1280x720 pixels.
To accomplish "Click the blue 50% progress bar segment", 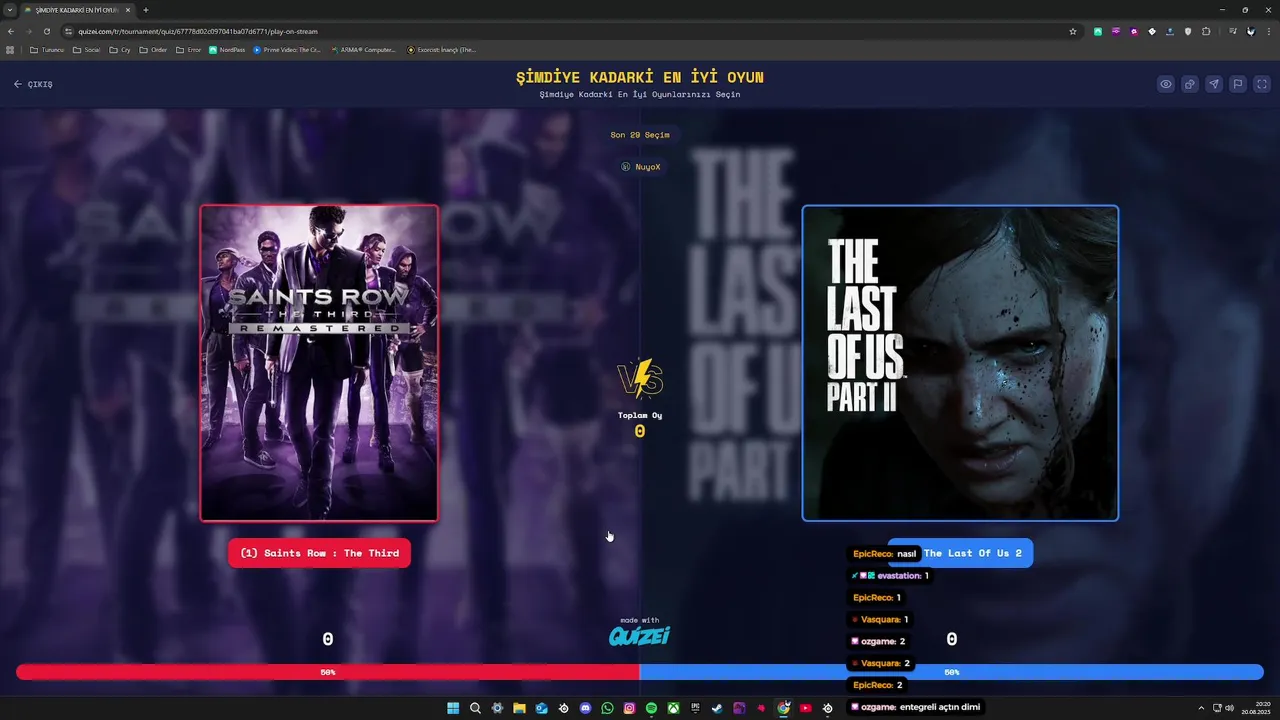I will (952, 672).
